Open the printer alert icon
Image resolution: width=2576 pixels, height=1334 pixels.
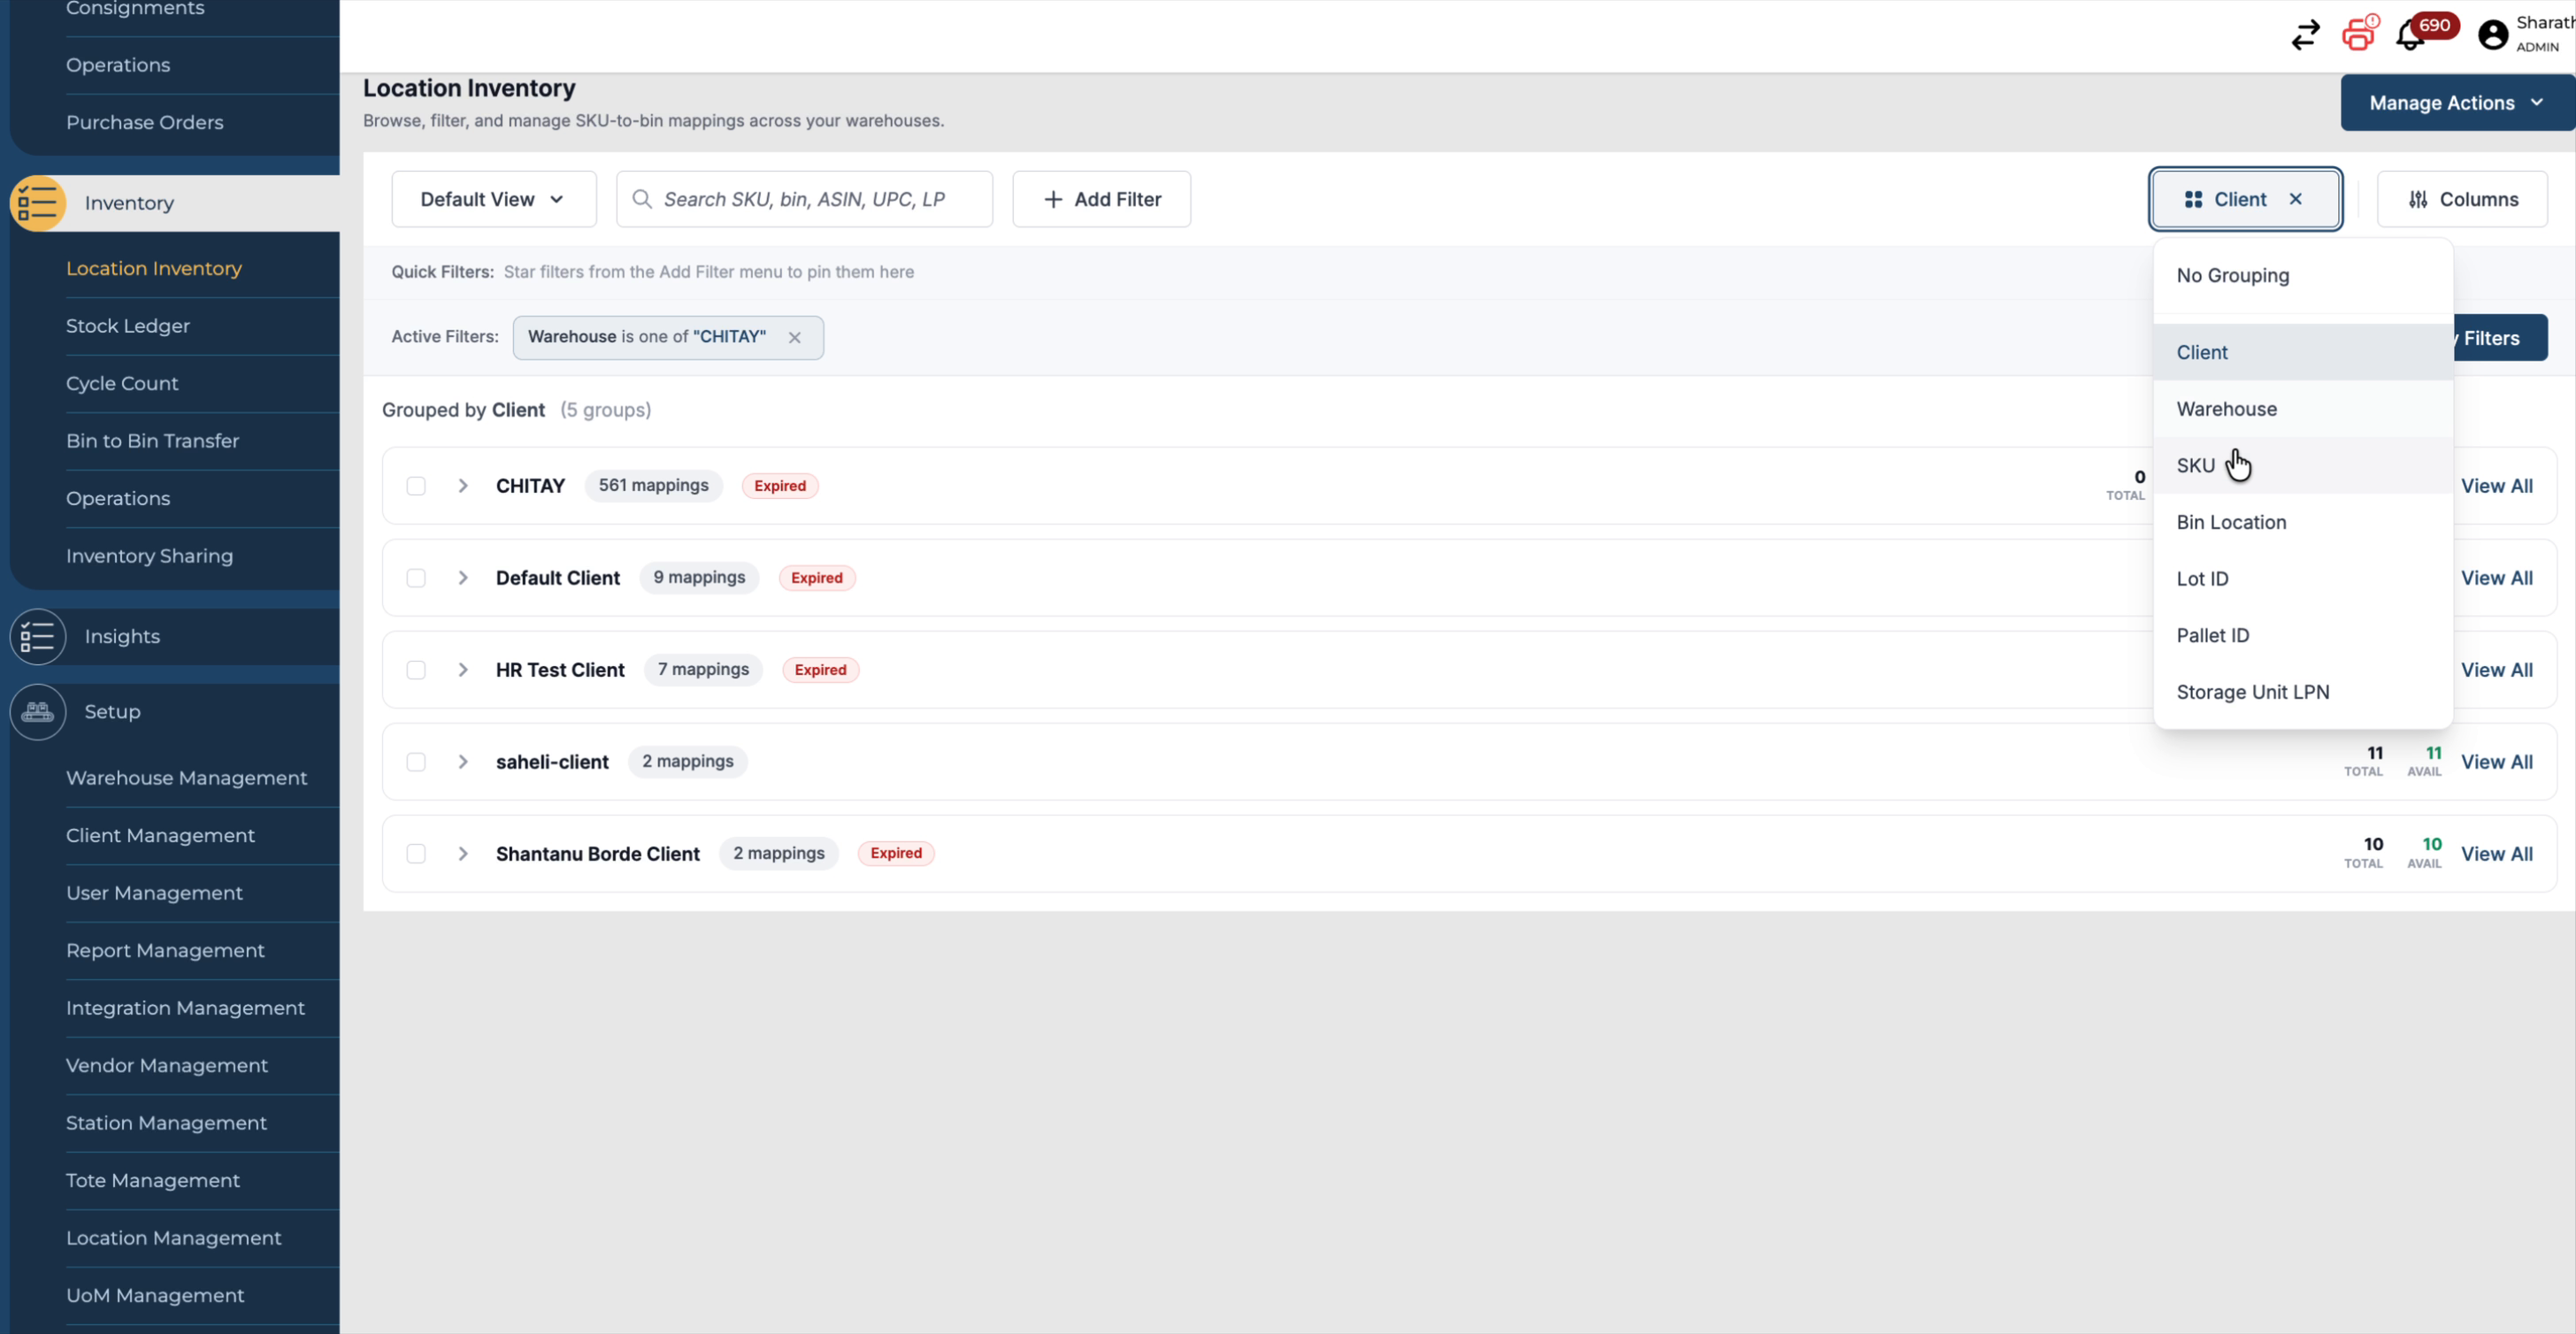[2360, 33]
